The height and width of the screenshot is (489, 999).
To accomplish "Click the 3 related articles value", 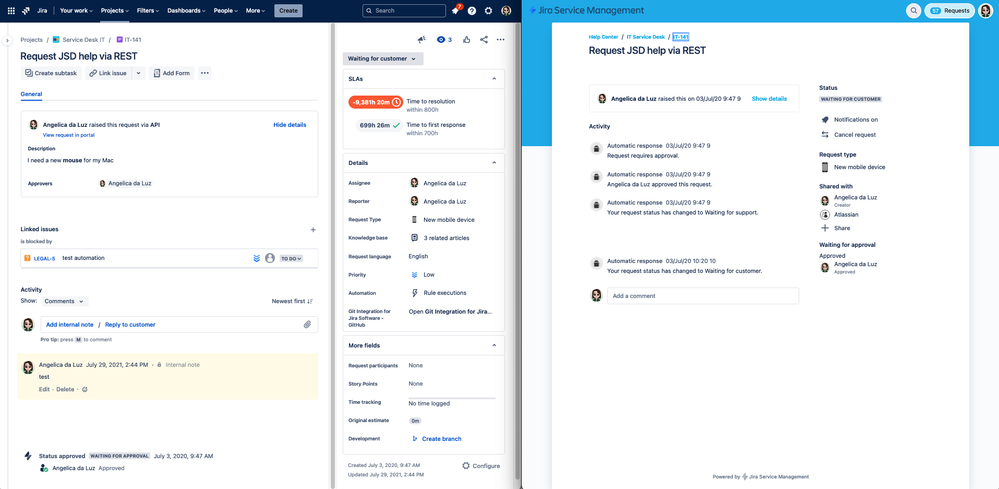I will pyautogui.click(x=447, y=238).
